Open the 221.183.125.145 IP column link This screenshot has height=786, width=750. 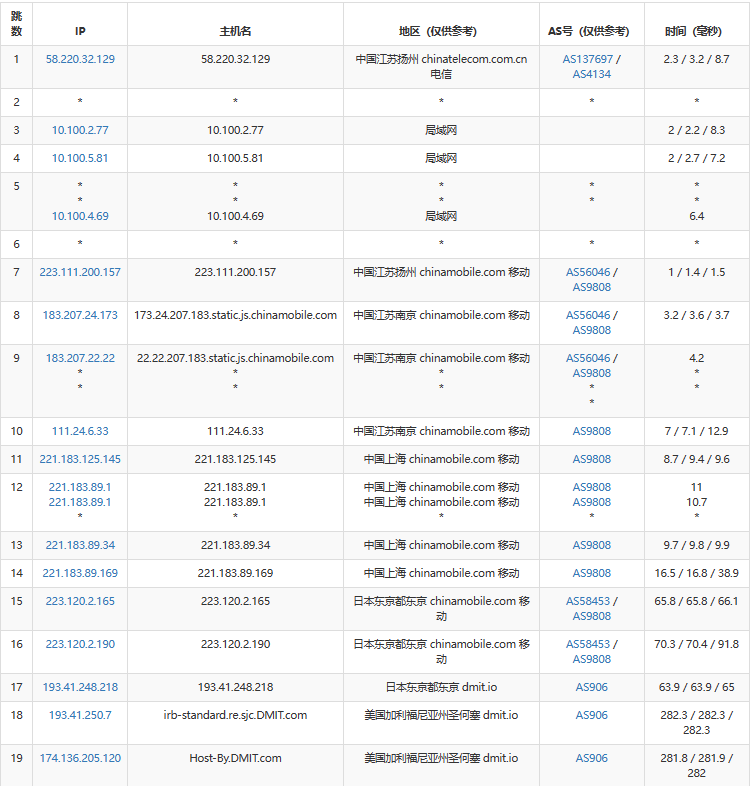click(80, 459)
